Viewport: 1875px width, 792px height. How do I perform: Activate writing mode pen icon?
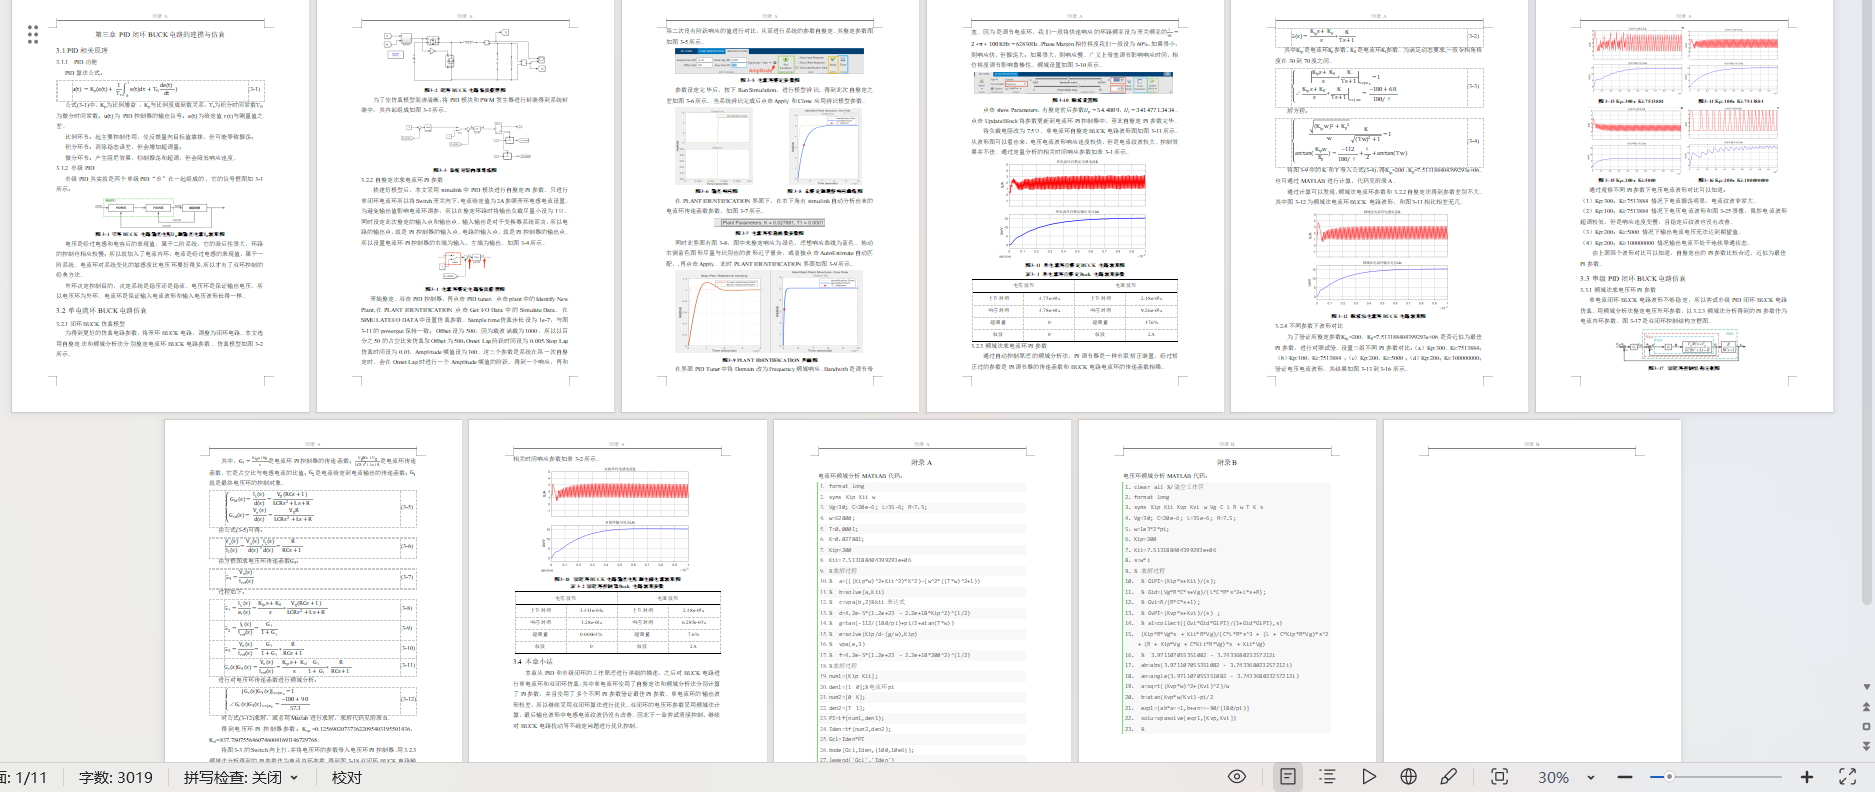click(1448, 777)
